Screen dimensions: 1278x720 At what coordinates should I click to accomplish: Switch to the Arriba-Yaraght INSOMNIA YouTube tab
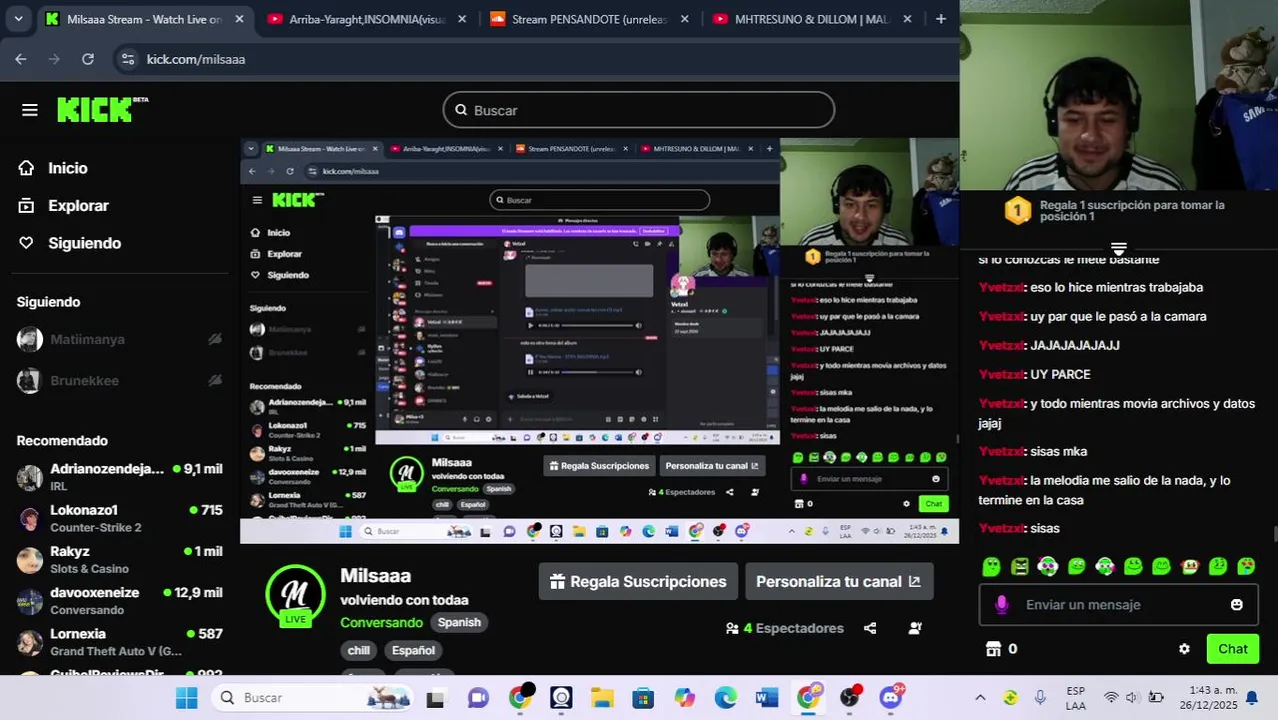[367, 19]
